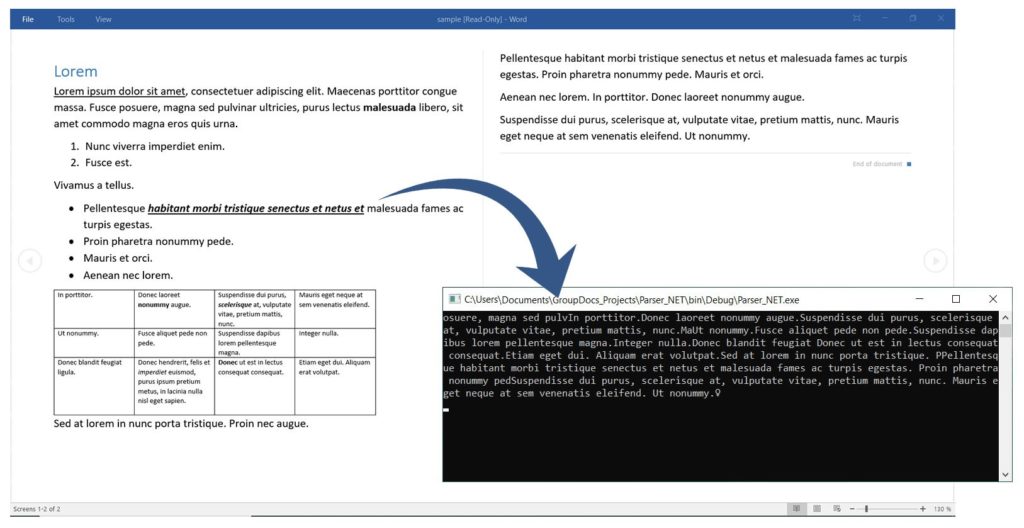
Task: Go to previous screen with left arrow
Action: coord(30,261)
